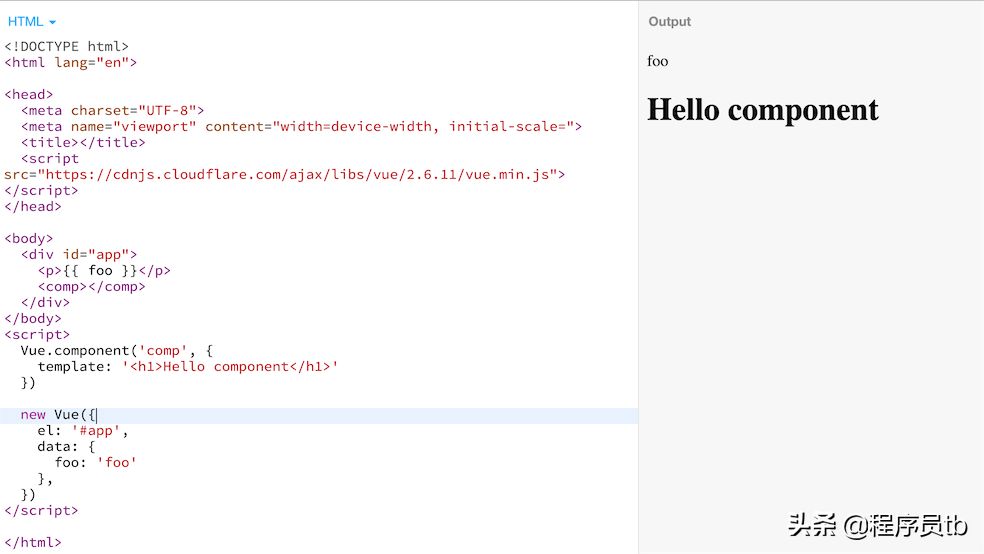Click the el: '#app' line

[x=83, y=430]
